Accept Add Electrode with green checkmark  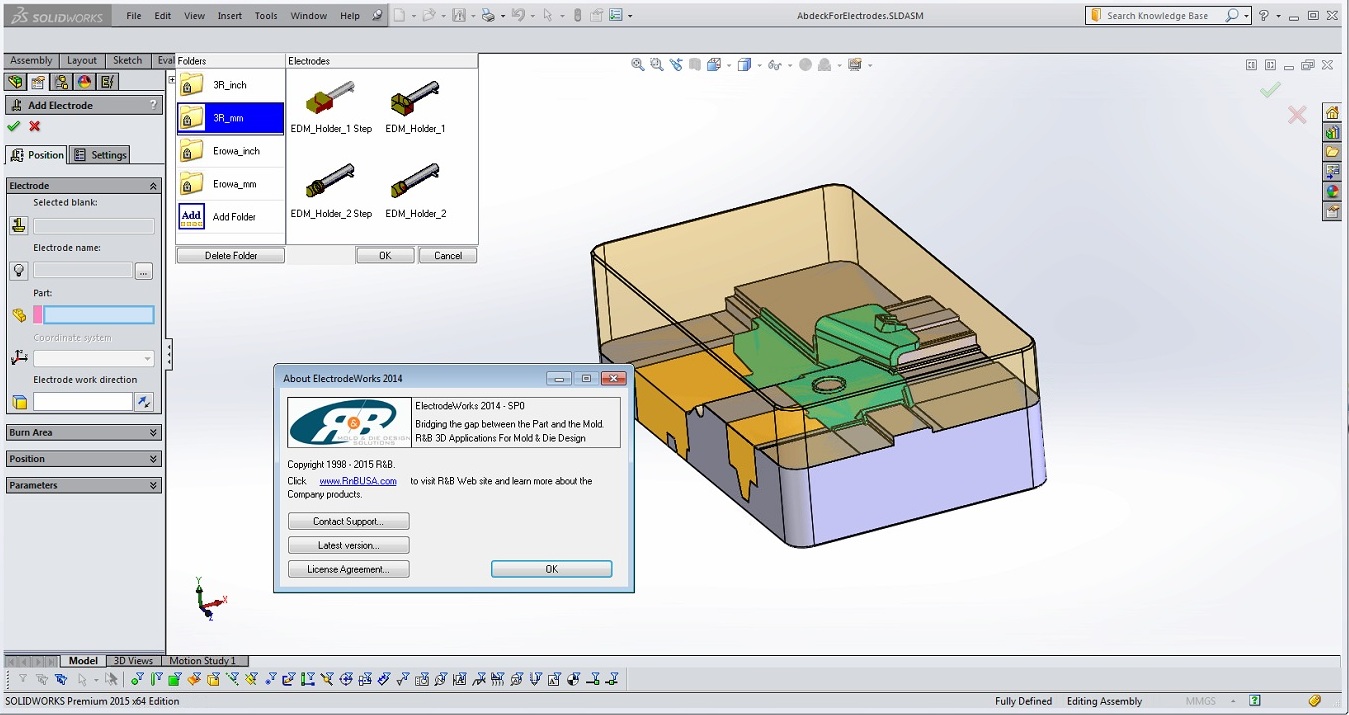[13, 126]
